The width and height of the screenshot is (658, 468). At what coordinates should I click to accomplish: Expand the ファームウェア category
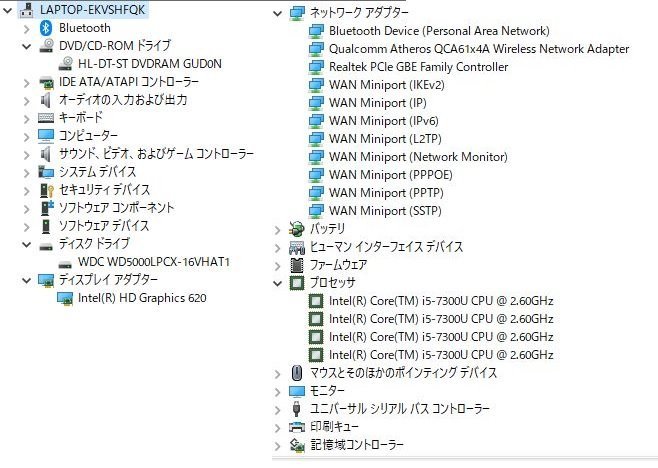tap(277, 266)
